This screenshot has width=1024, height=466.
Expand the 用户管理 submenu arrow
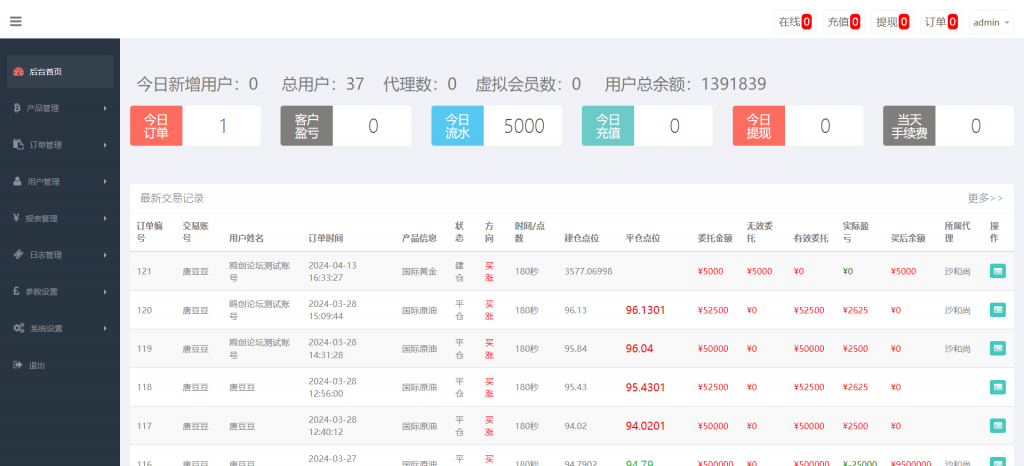[105, 181]
